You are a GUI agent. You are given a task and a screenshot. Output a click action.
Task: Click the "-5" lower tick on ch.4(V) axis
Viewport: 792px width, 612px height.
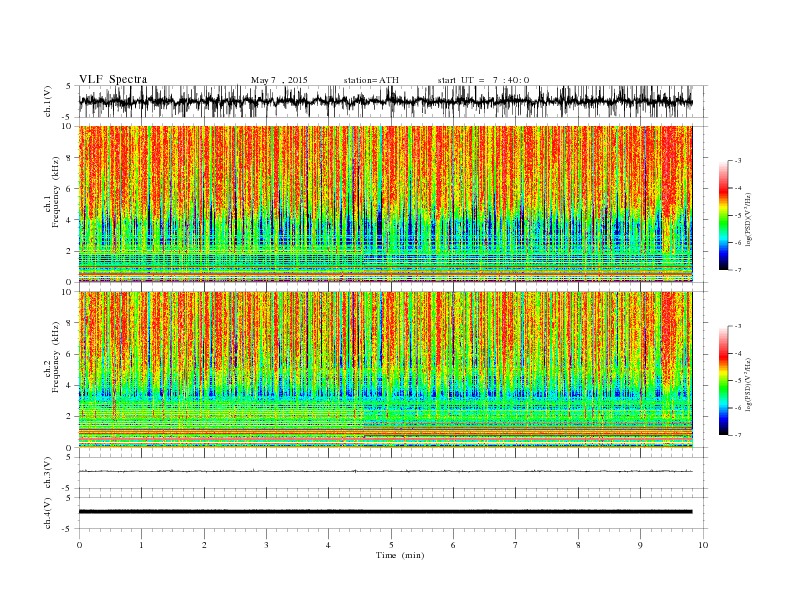(67, 529)
